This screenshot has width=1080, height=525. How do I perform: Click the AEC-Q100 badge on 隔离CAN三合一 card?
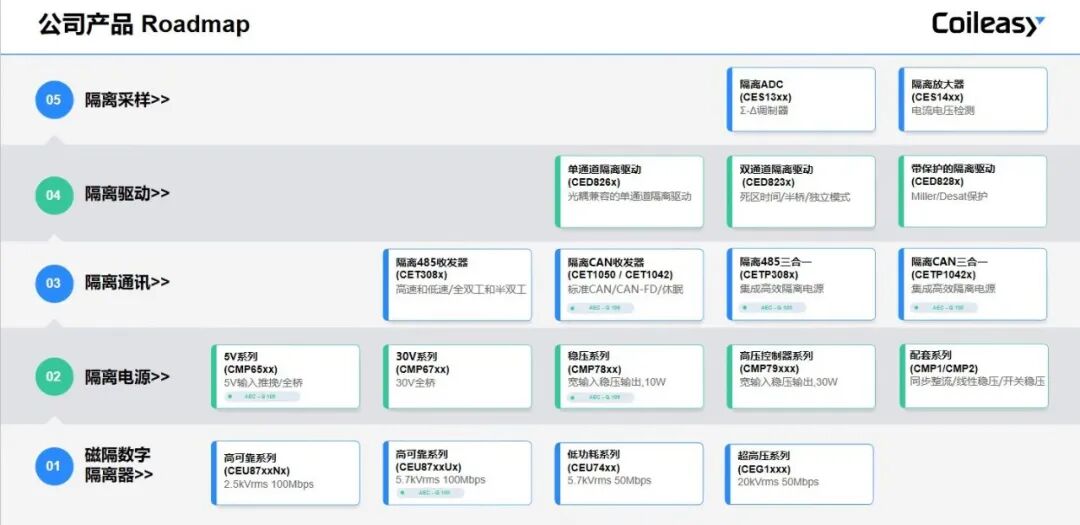[x=944, y=307]
